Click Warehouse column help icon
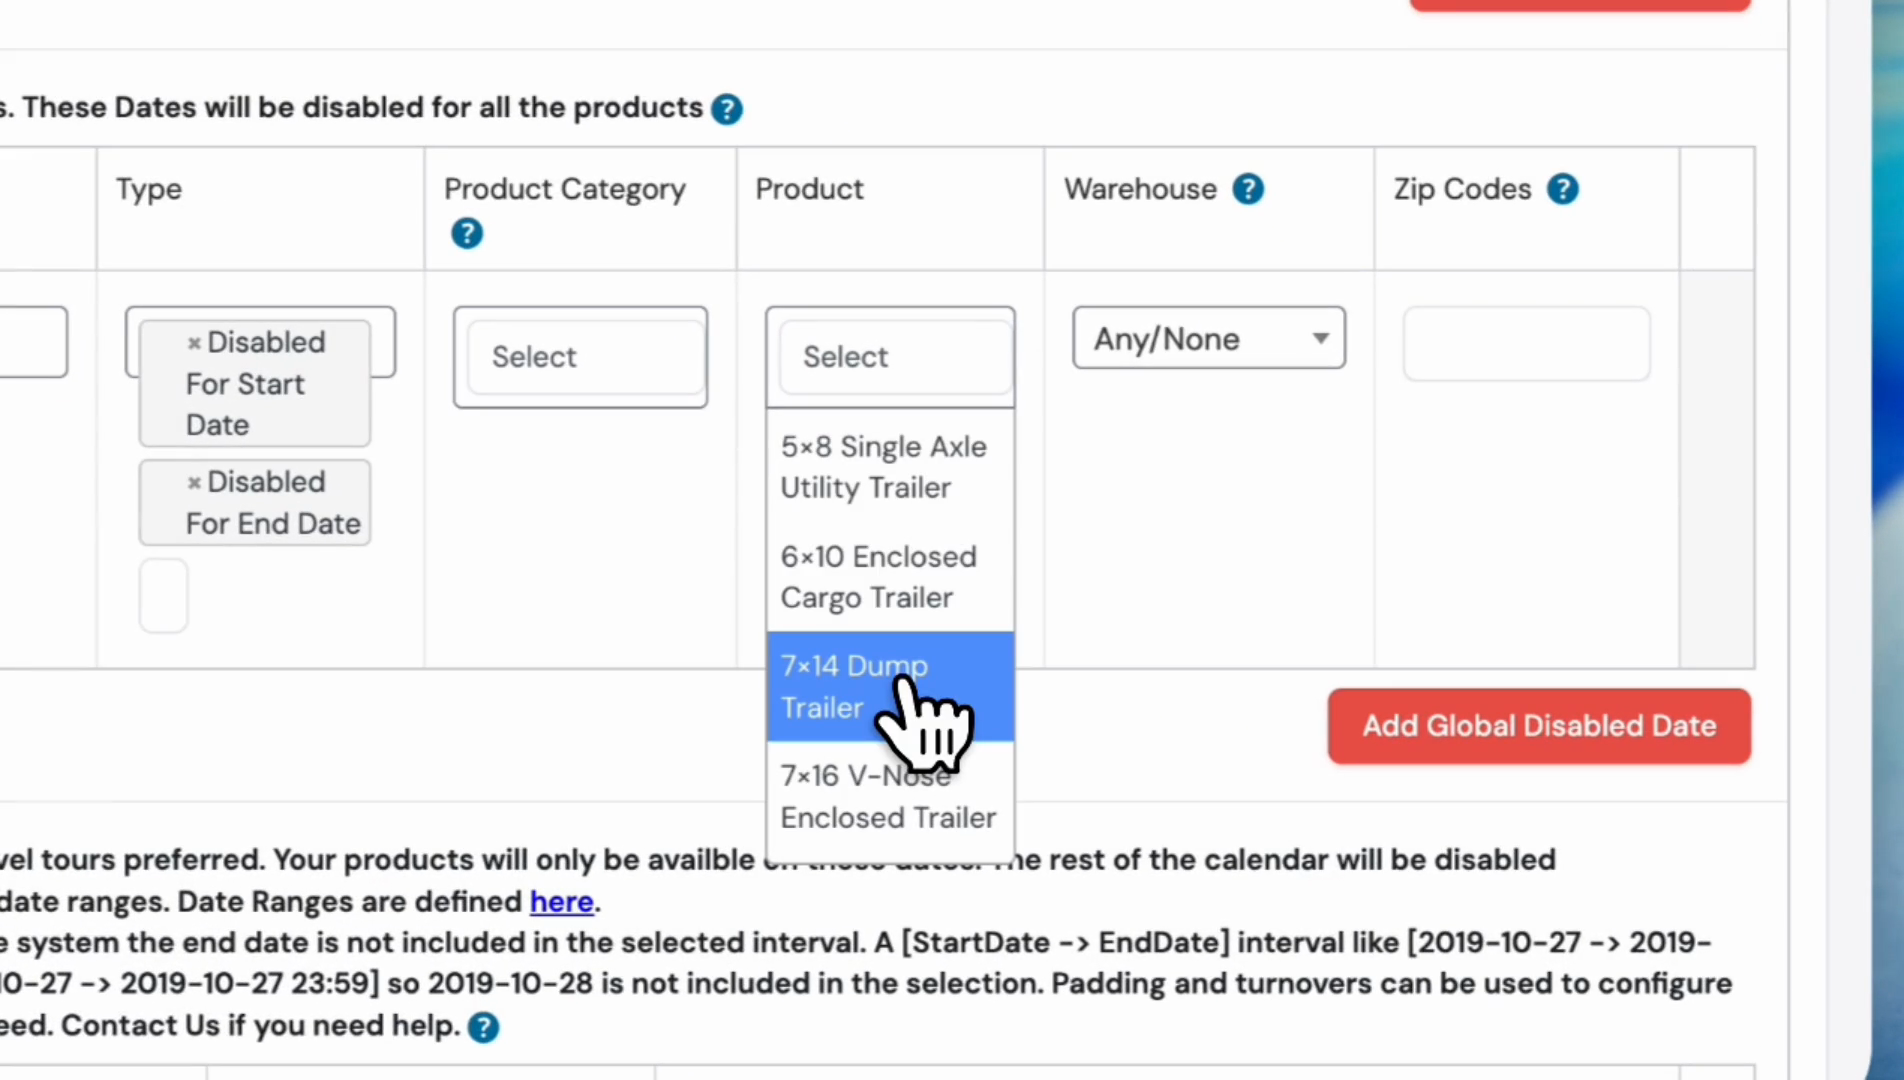 (x=1248, y=189)
